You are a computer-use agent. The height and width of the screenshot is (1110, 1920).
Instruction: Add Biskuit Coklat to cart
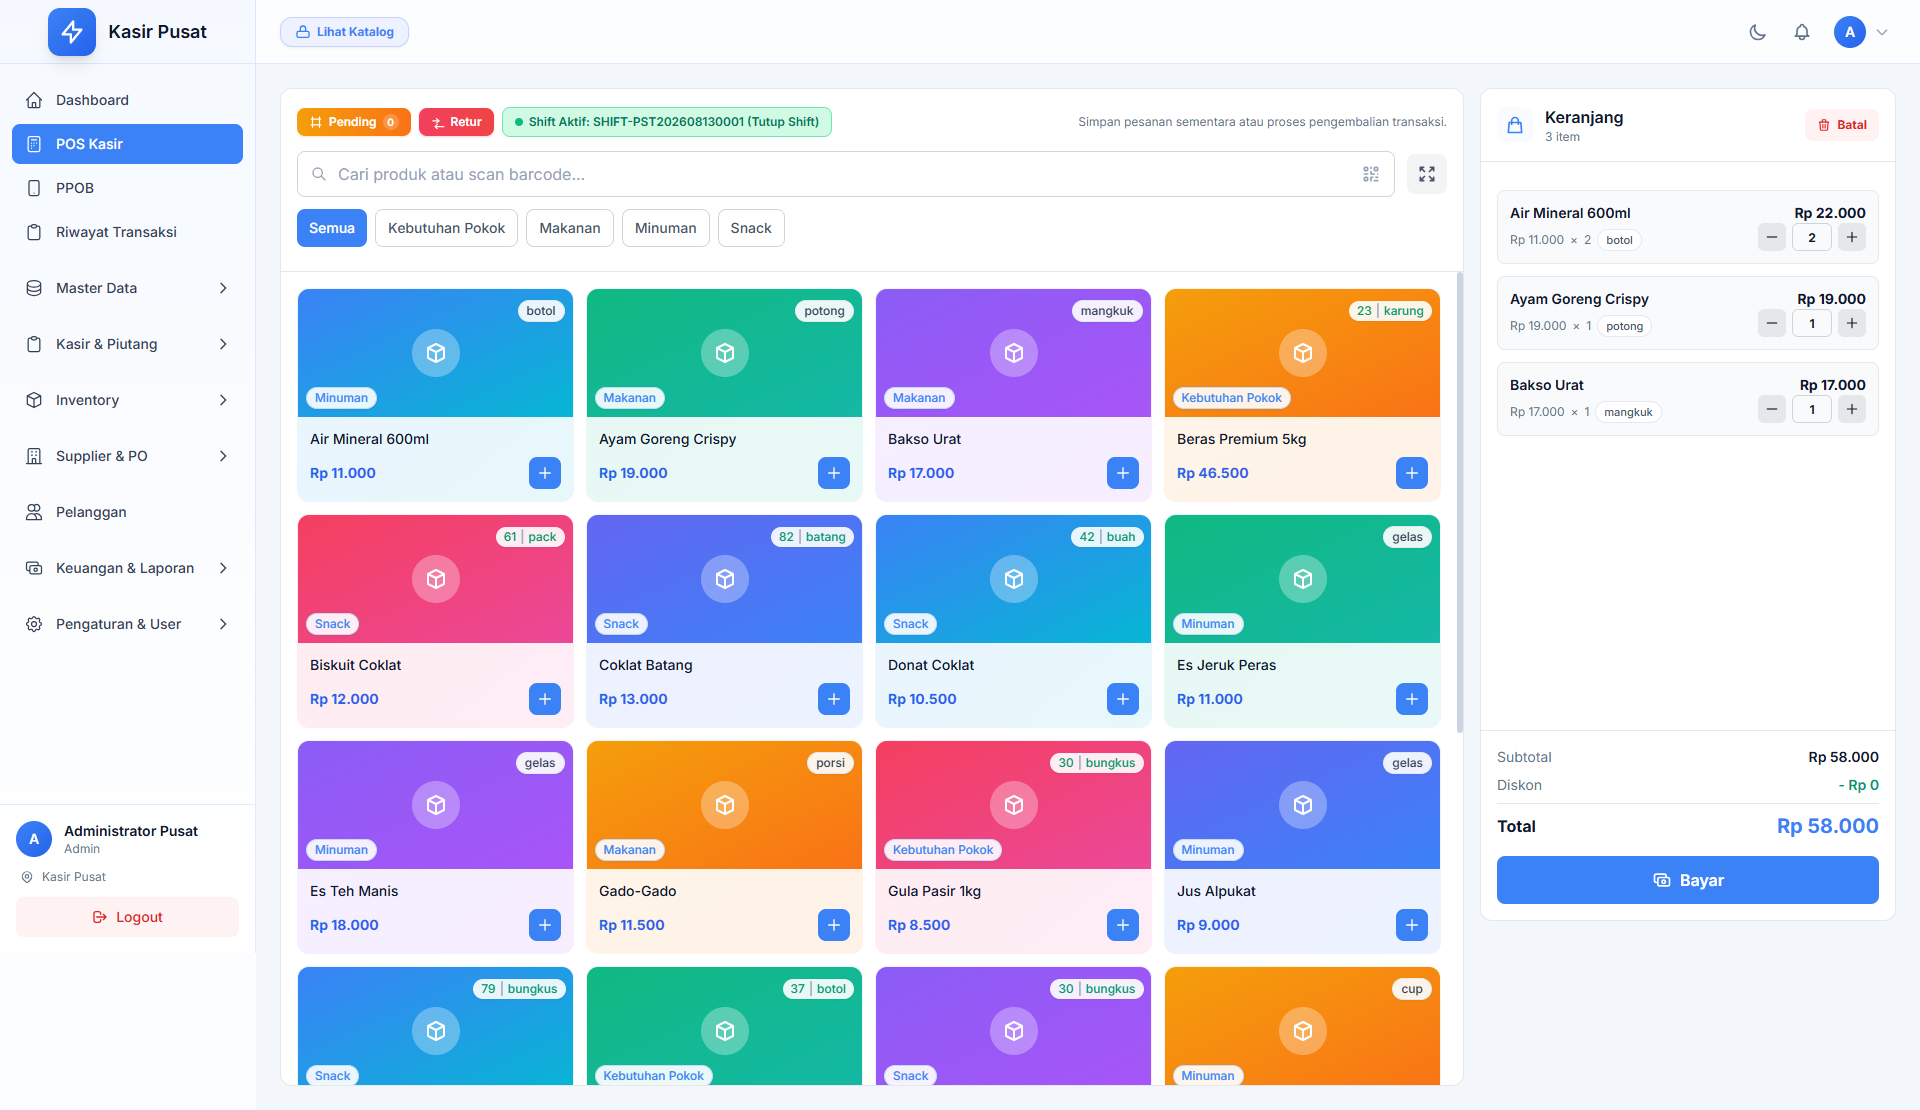[545, 699]
